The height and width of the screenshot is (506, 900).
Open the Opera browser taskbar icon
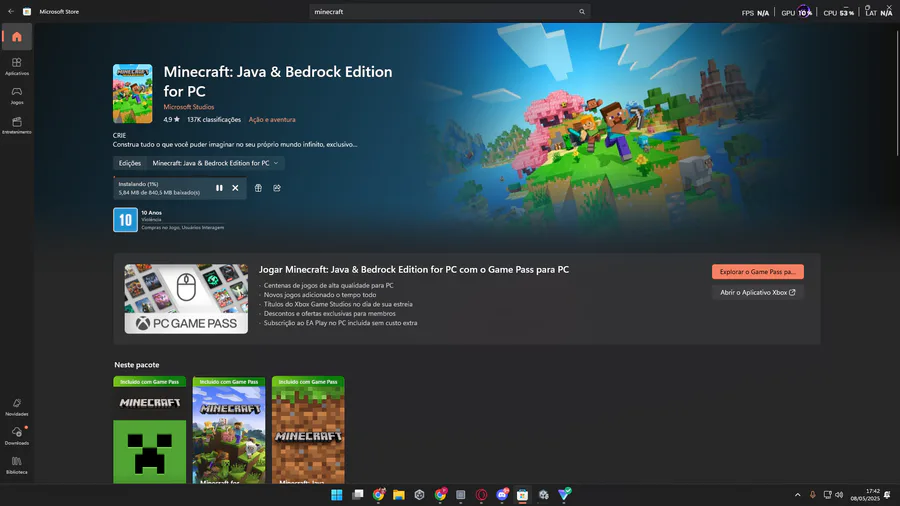[482, 495]
